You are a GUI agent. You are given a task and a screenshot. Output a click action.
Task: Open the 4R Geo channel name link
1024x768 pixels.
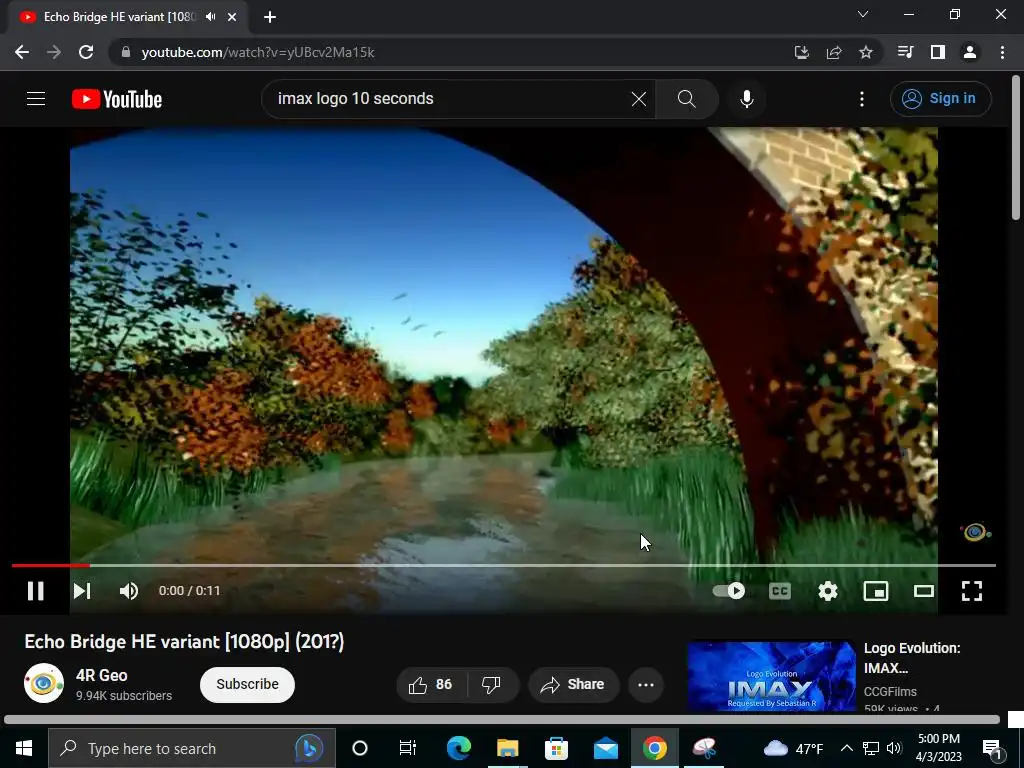tap(102, 675)
